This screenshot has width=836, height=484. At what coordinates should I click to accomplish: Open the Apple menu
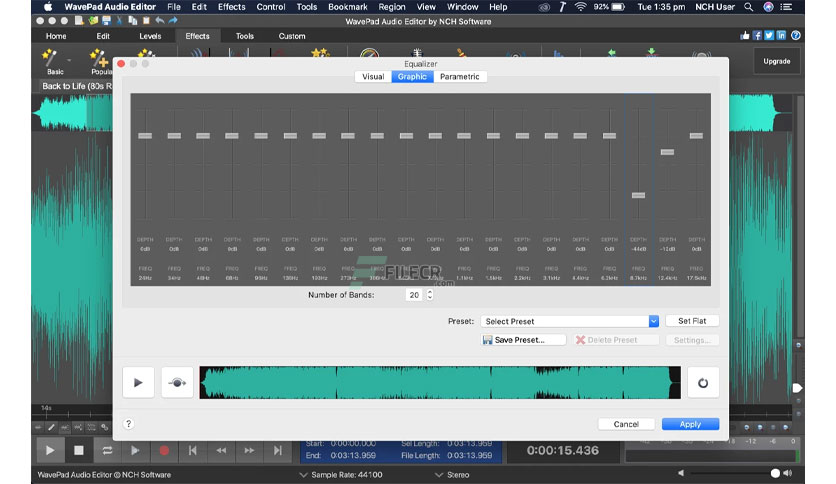[x=48, y=7]
